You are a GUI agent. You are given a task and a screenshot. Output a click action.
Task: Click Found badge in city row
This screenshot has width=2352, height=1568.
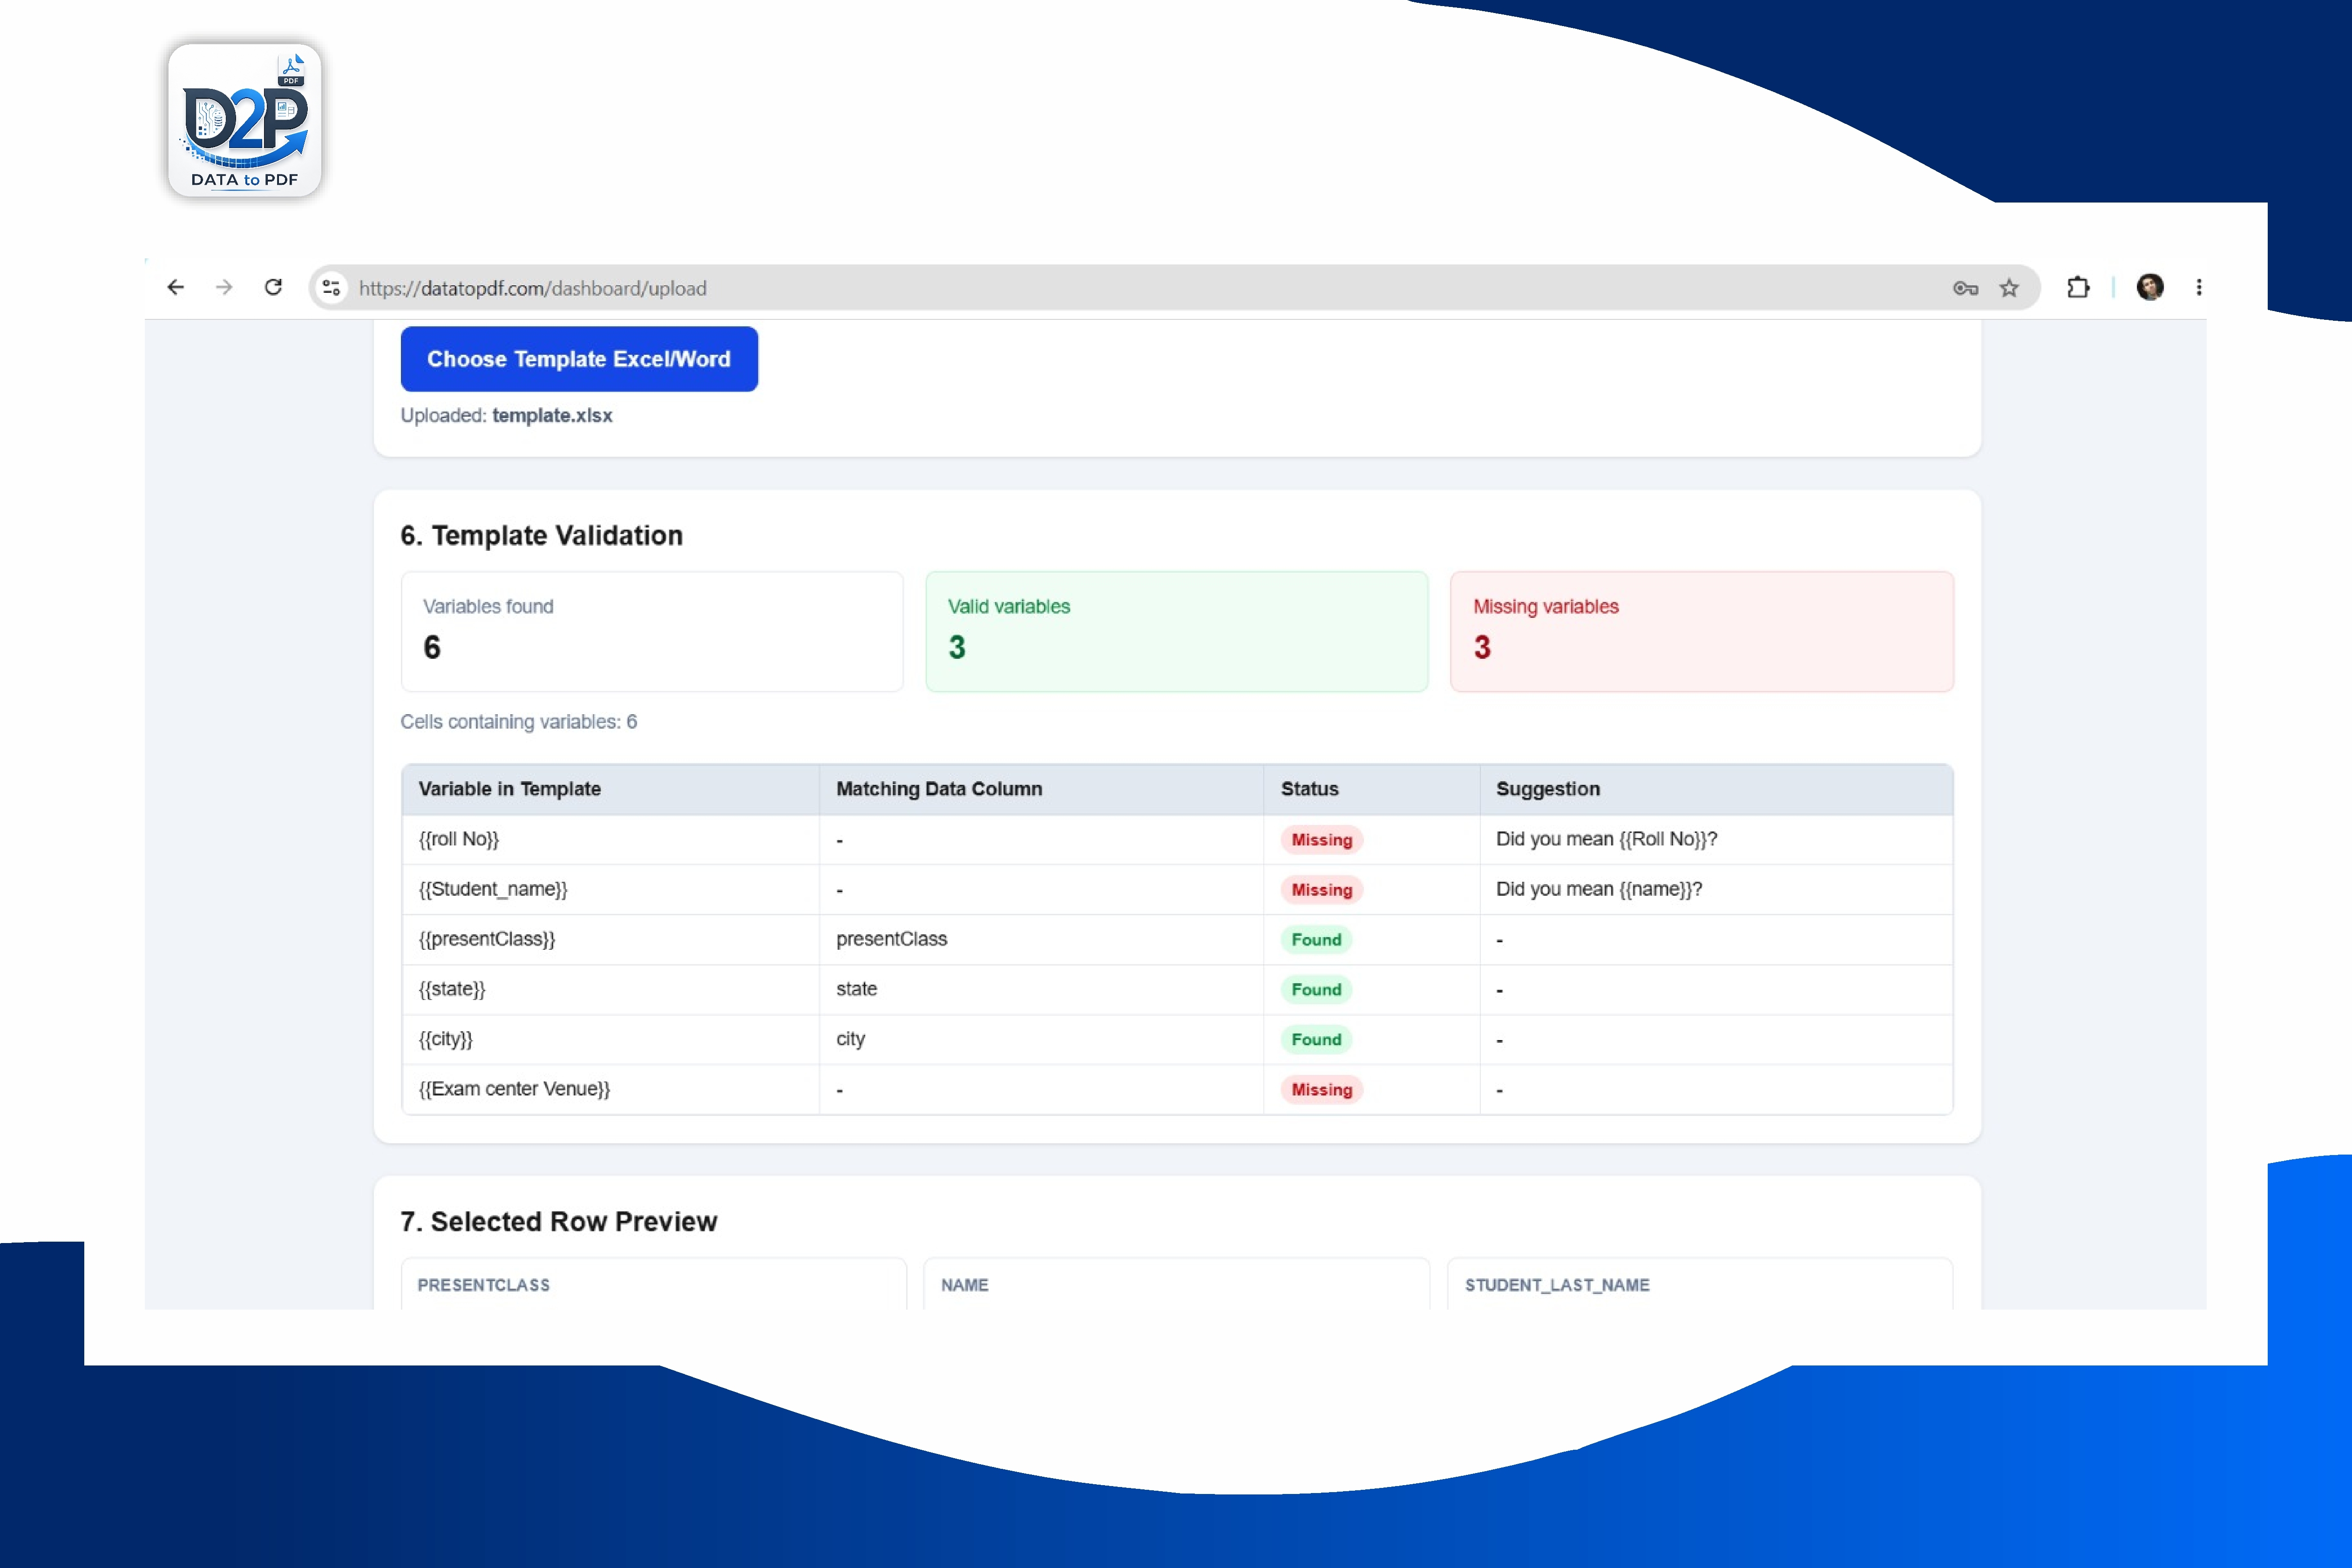pos(1316,1040)
